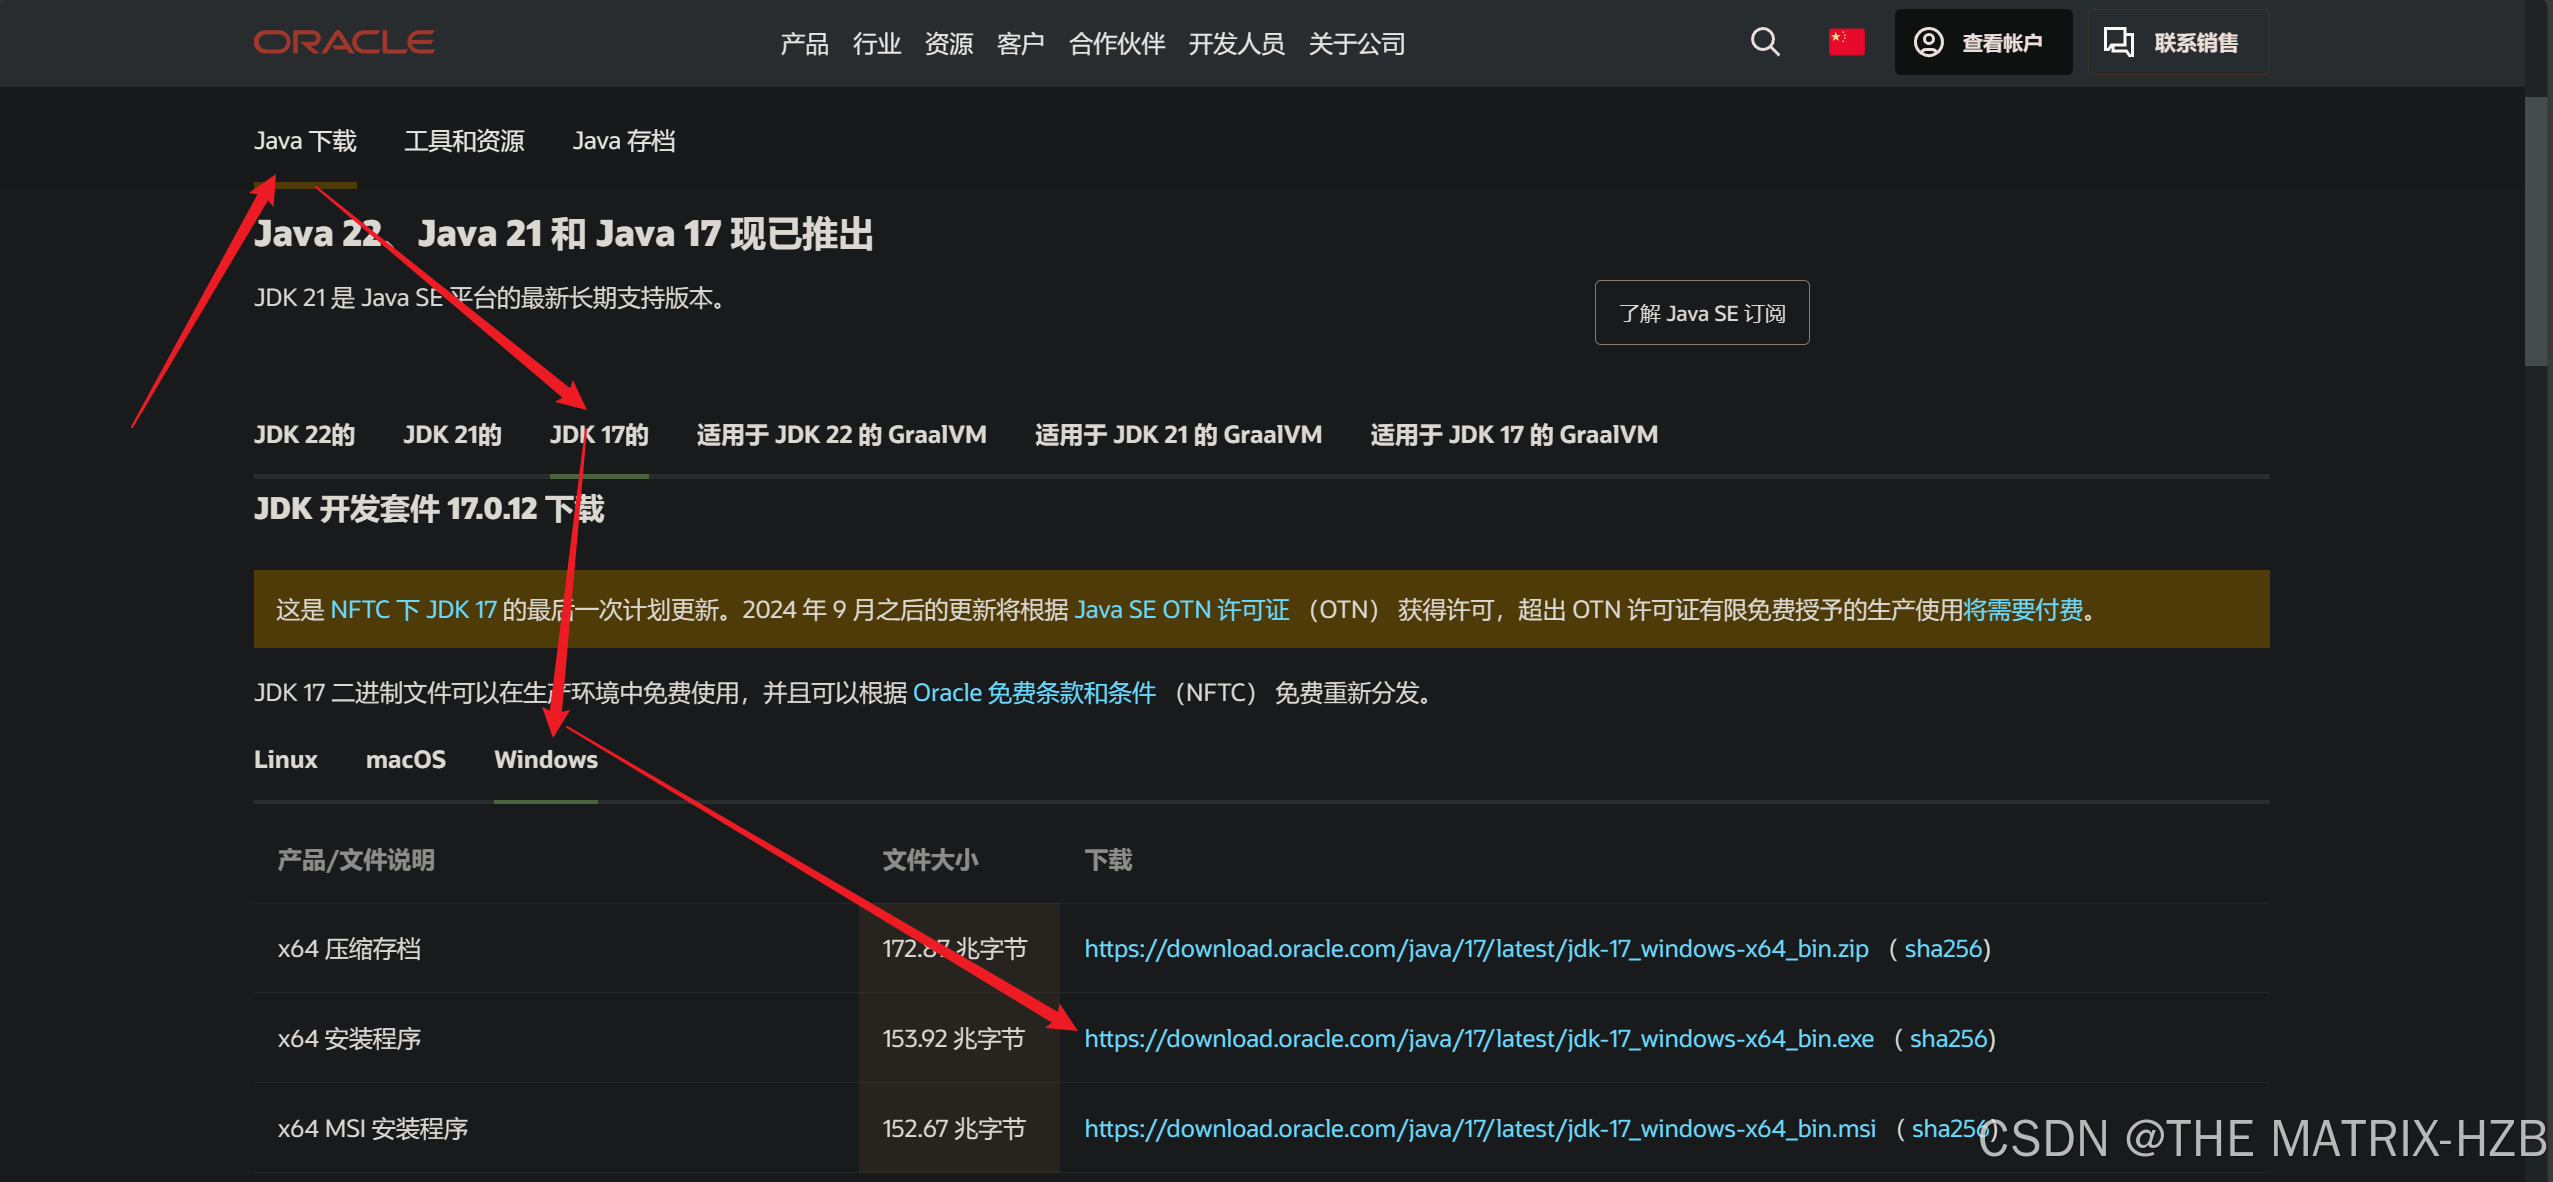Screen dimensions: 2553x1182
Task: Open the 查看帐户 button
Action: tap(1983, 42)
